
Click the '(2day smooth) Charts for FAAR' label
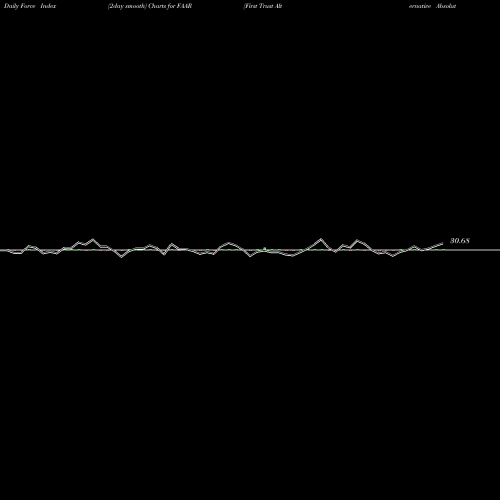pos(150,6)
